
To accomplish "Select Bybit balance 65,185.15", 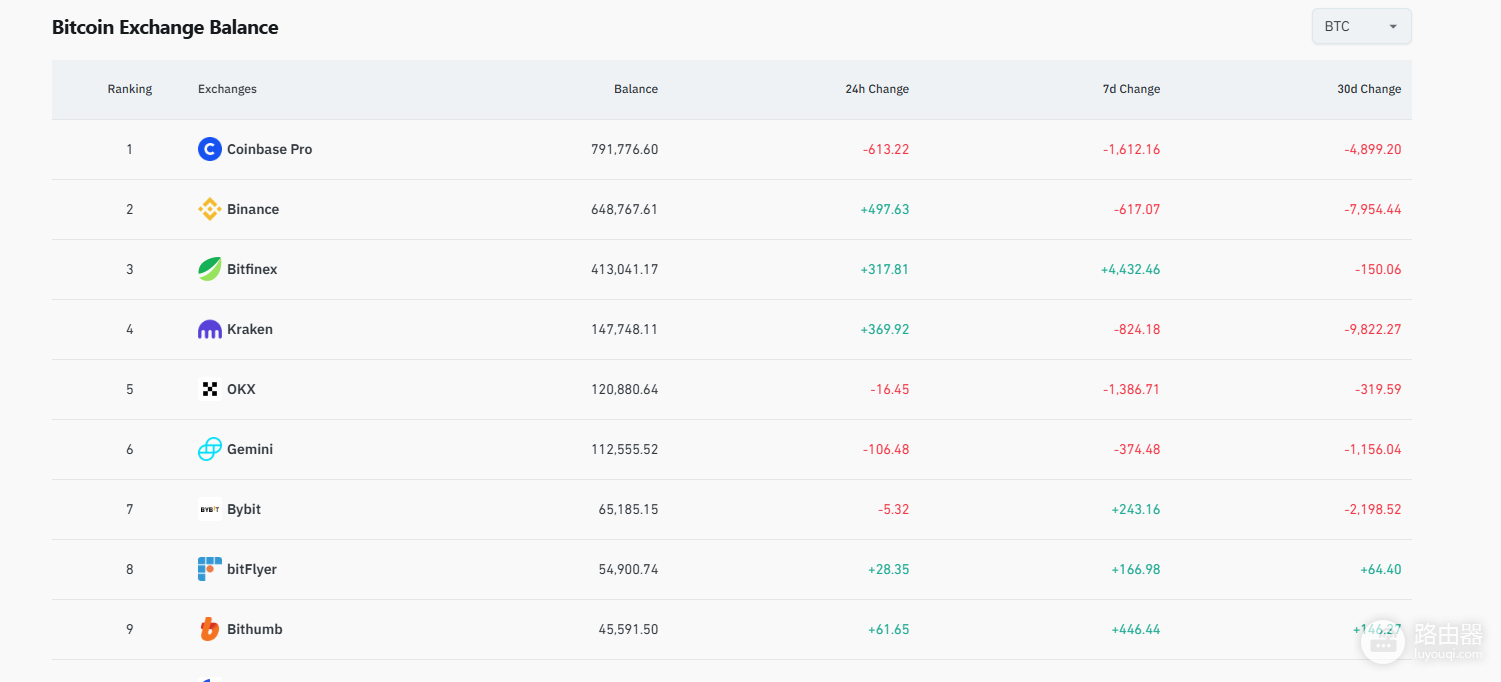I will pos(629,509).
